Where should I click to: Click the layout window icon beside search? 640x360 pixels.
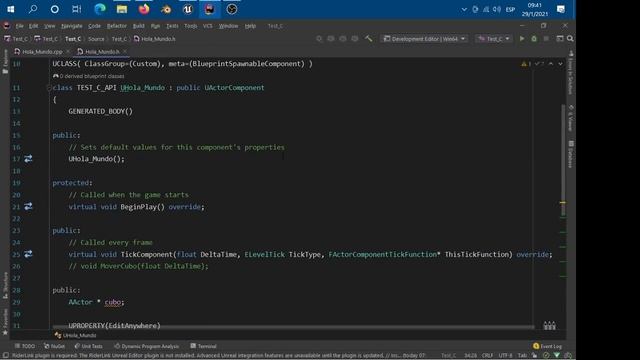[560, 39]
